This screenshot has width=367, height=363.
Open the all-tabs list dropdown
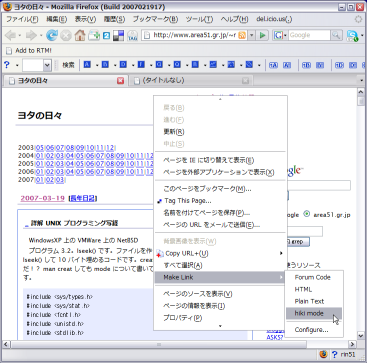361,81
